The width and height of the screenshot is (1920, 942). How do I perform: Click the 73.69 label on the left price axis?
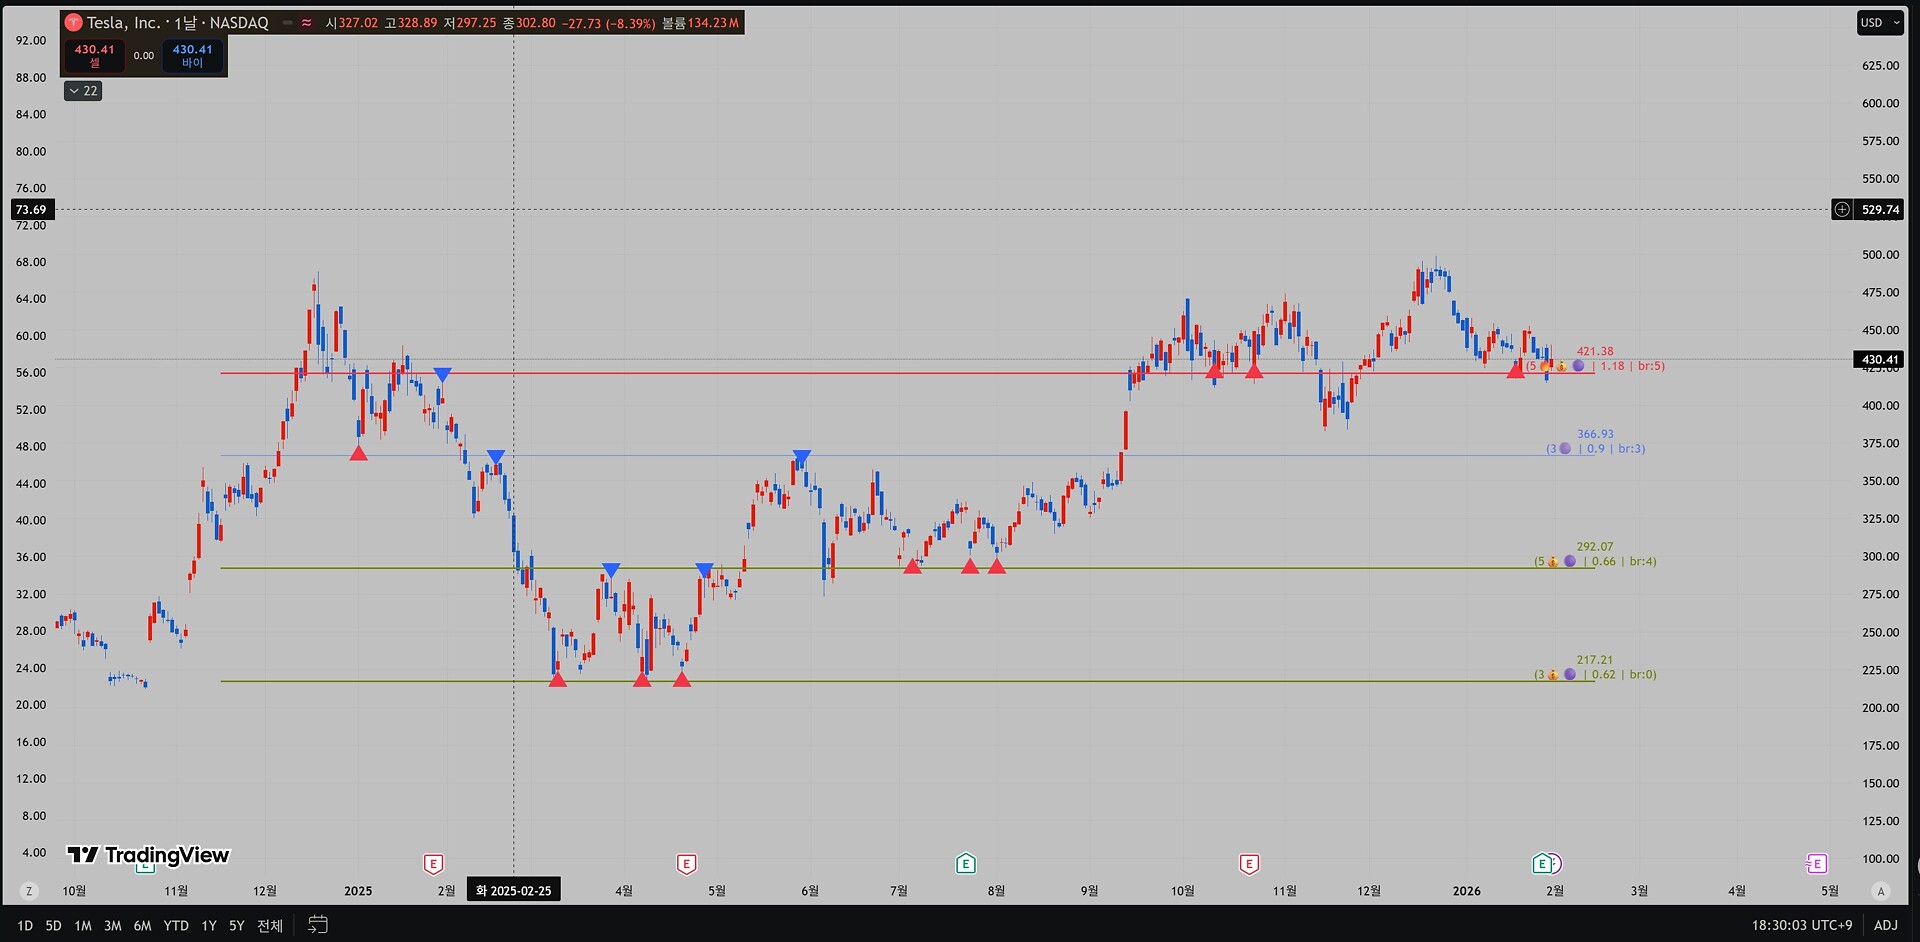coord(31,210)
